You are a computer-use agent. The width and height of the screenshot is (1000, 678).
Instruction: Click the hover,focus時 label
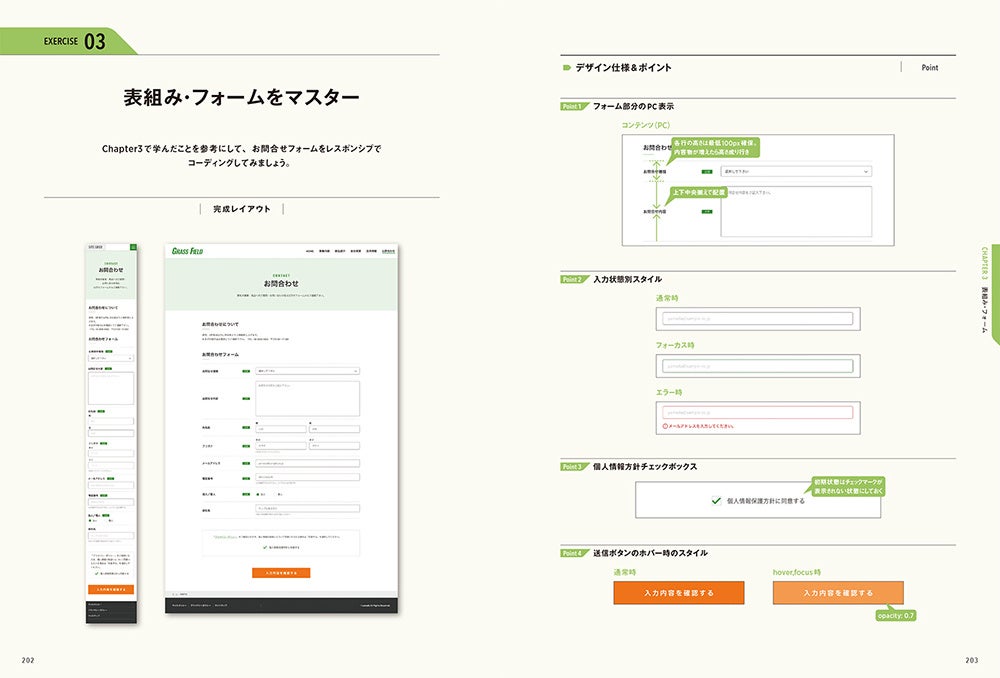797,572
